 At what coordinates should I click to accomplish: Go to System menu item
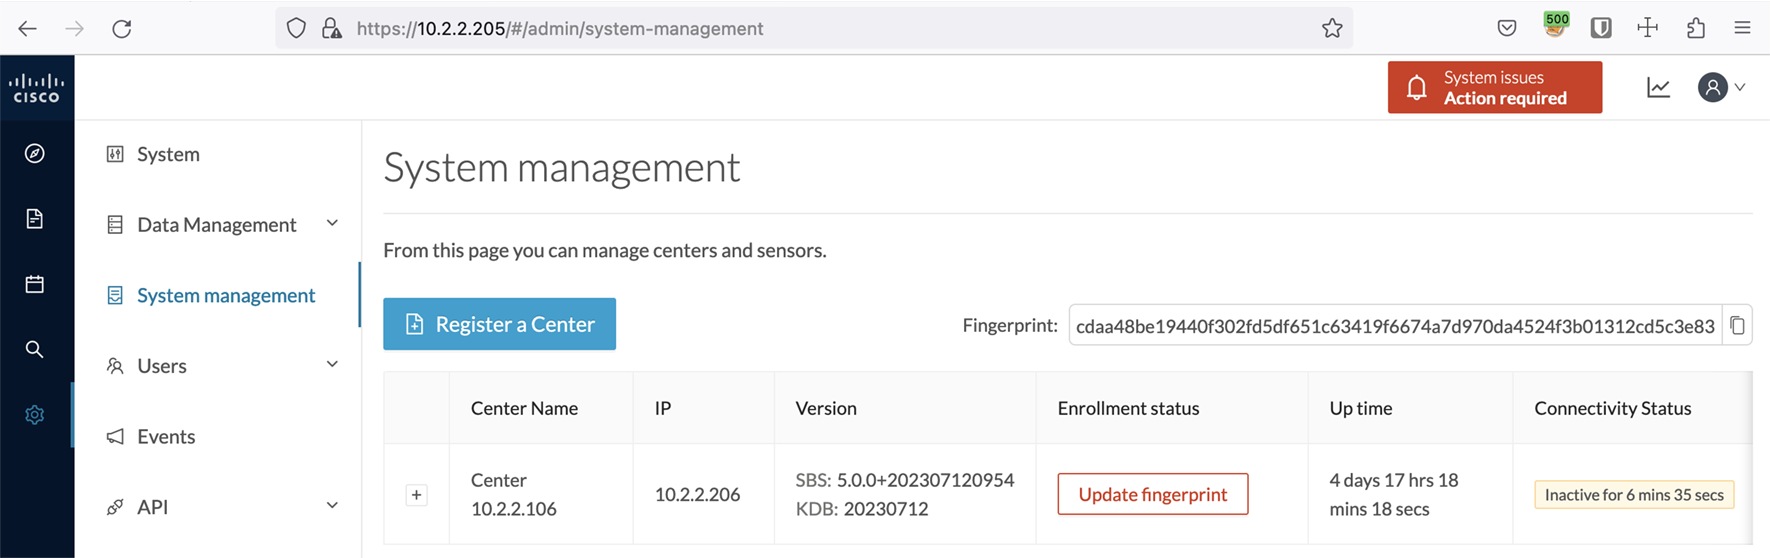coord(168,154)
